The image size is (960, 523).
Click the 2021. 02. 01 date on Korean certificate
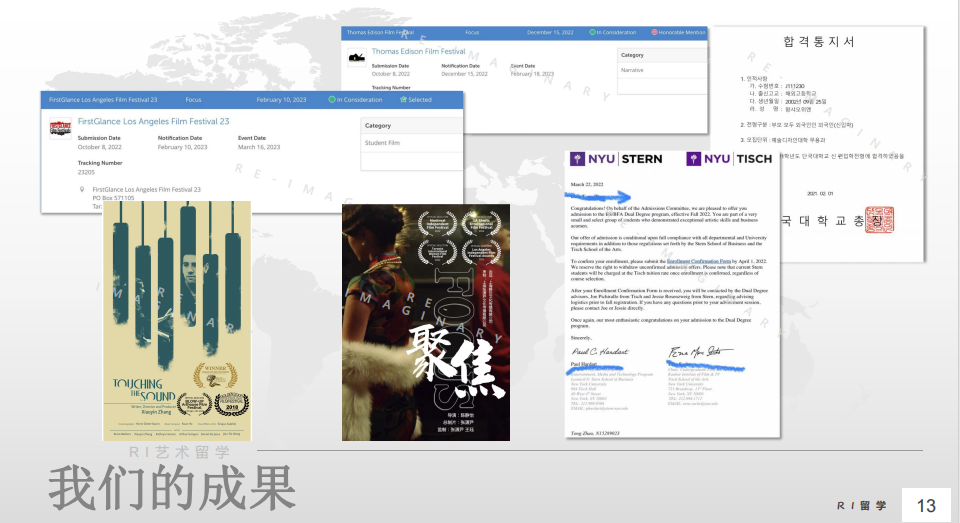(820, 193)
